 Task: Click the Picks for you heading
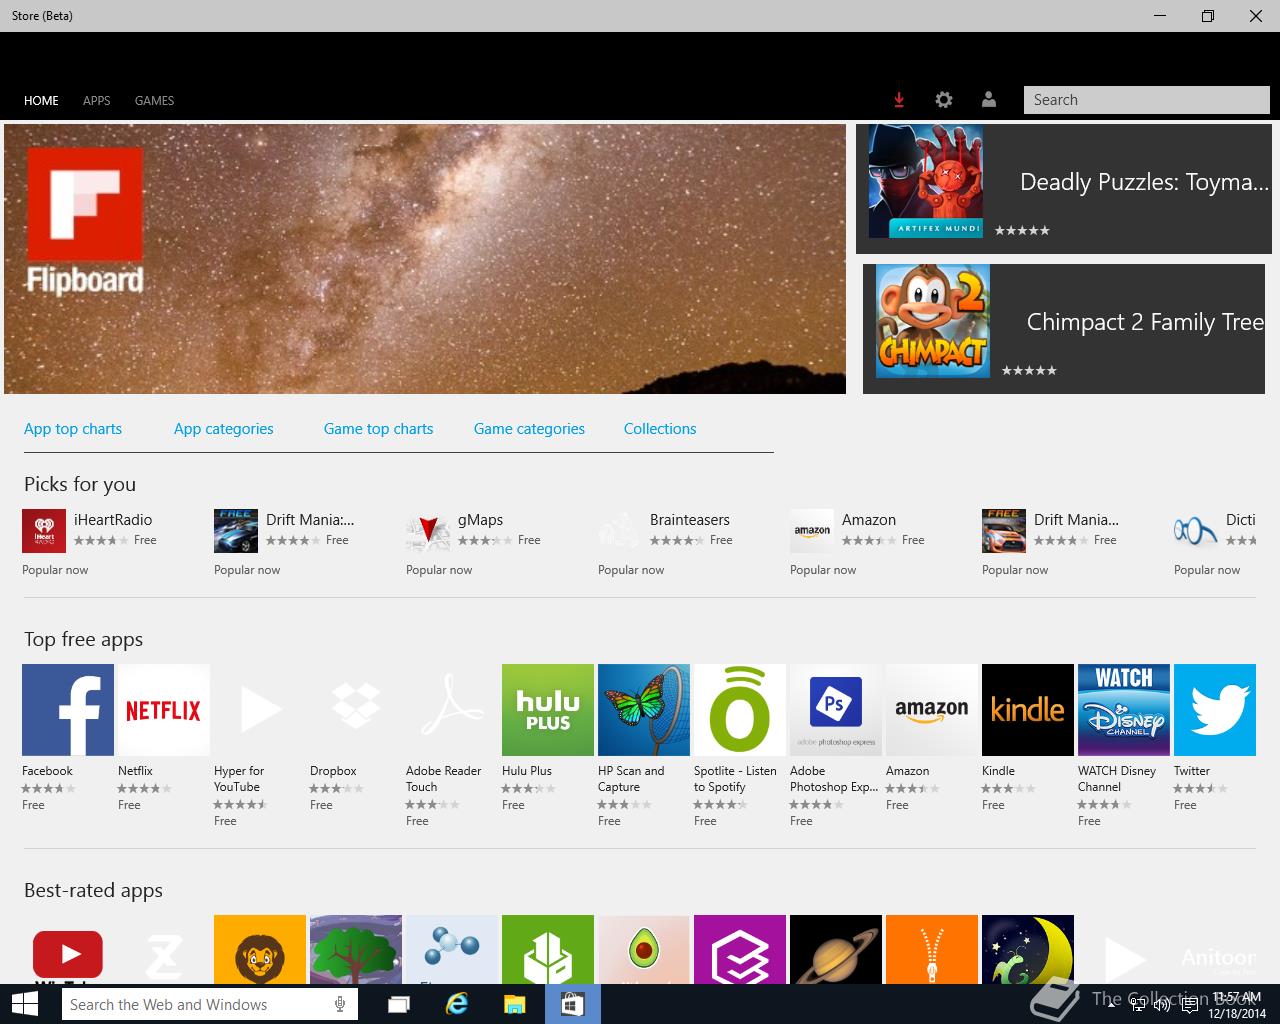(x=80, y=484)
